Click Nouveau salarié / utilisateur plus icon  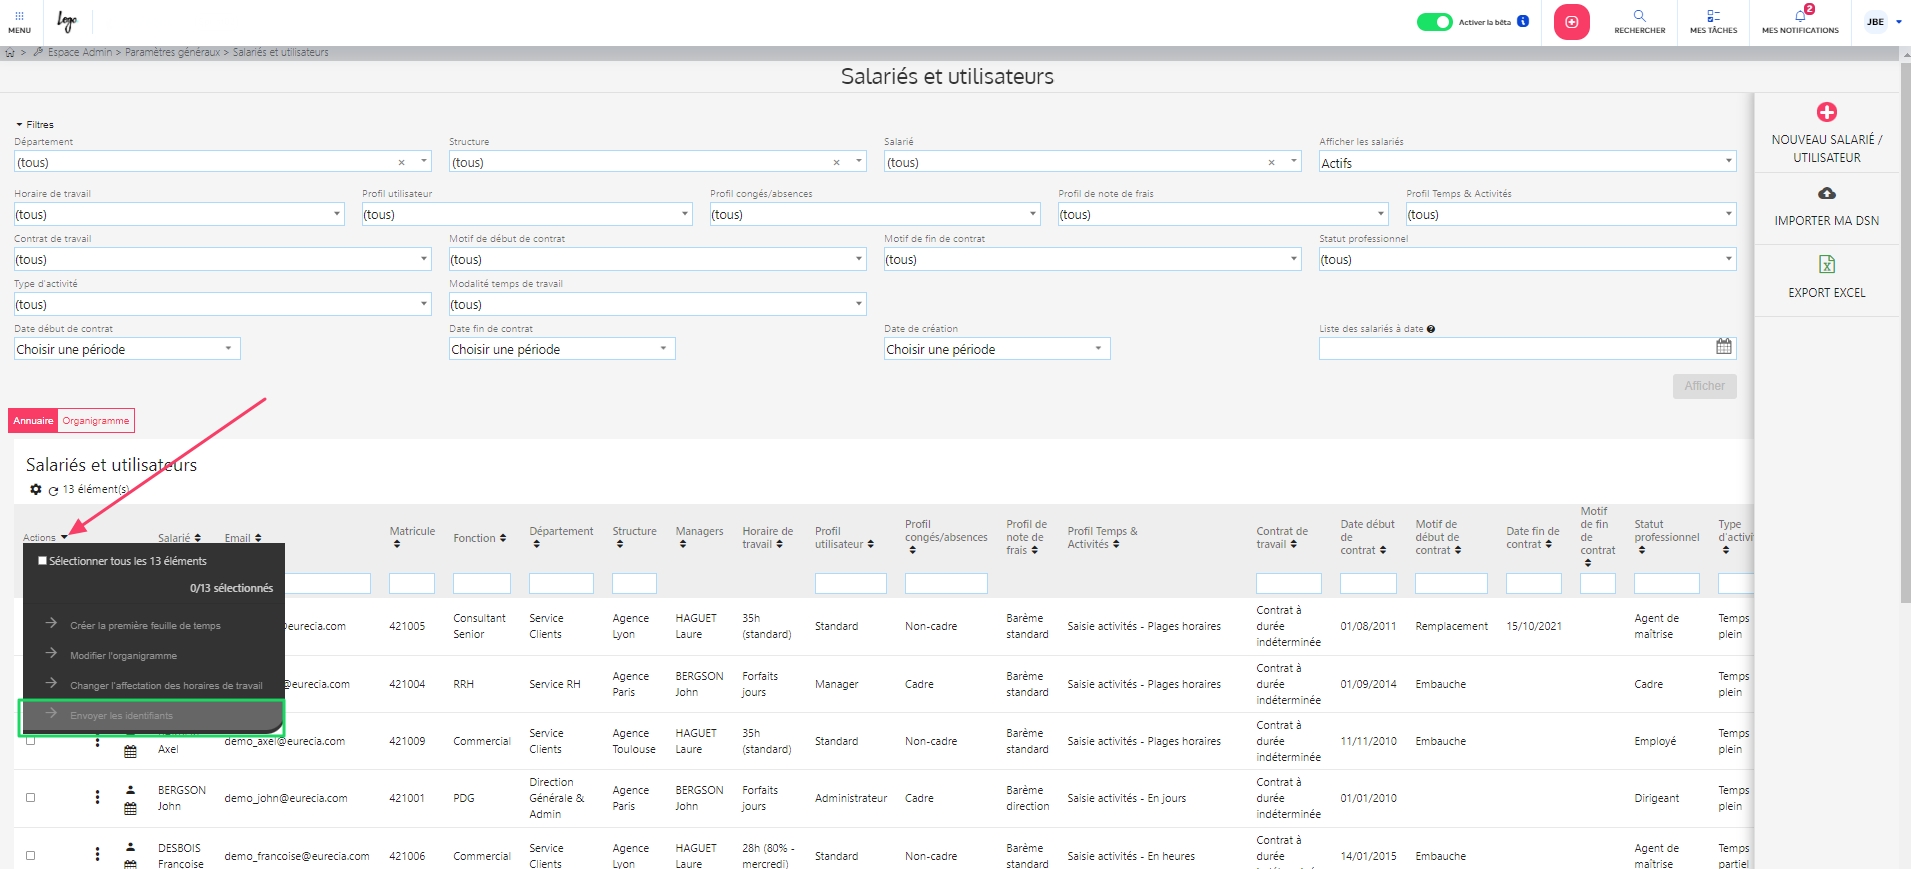point(1826,112)
